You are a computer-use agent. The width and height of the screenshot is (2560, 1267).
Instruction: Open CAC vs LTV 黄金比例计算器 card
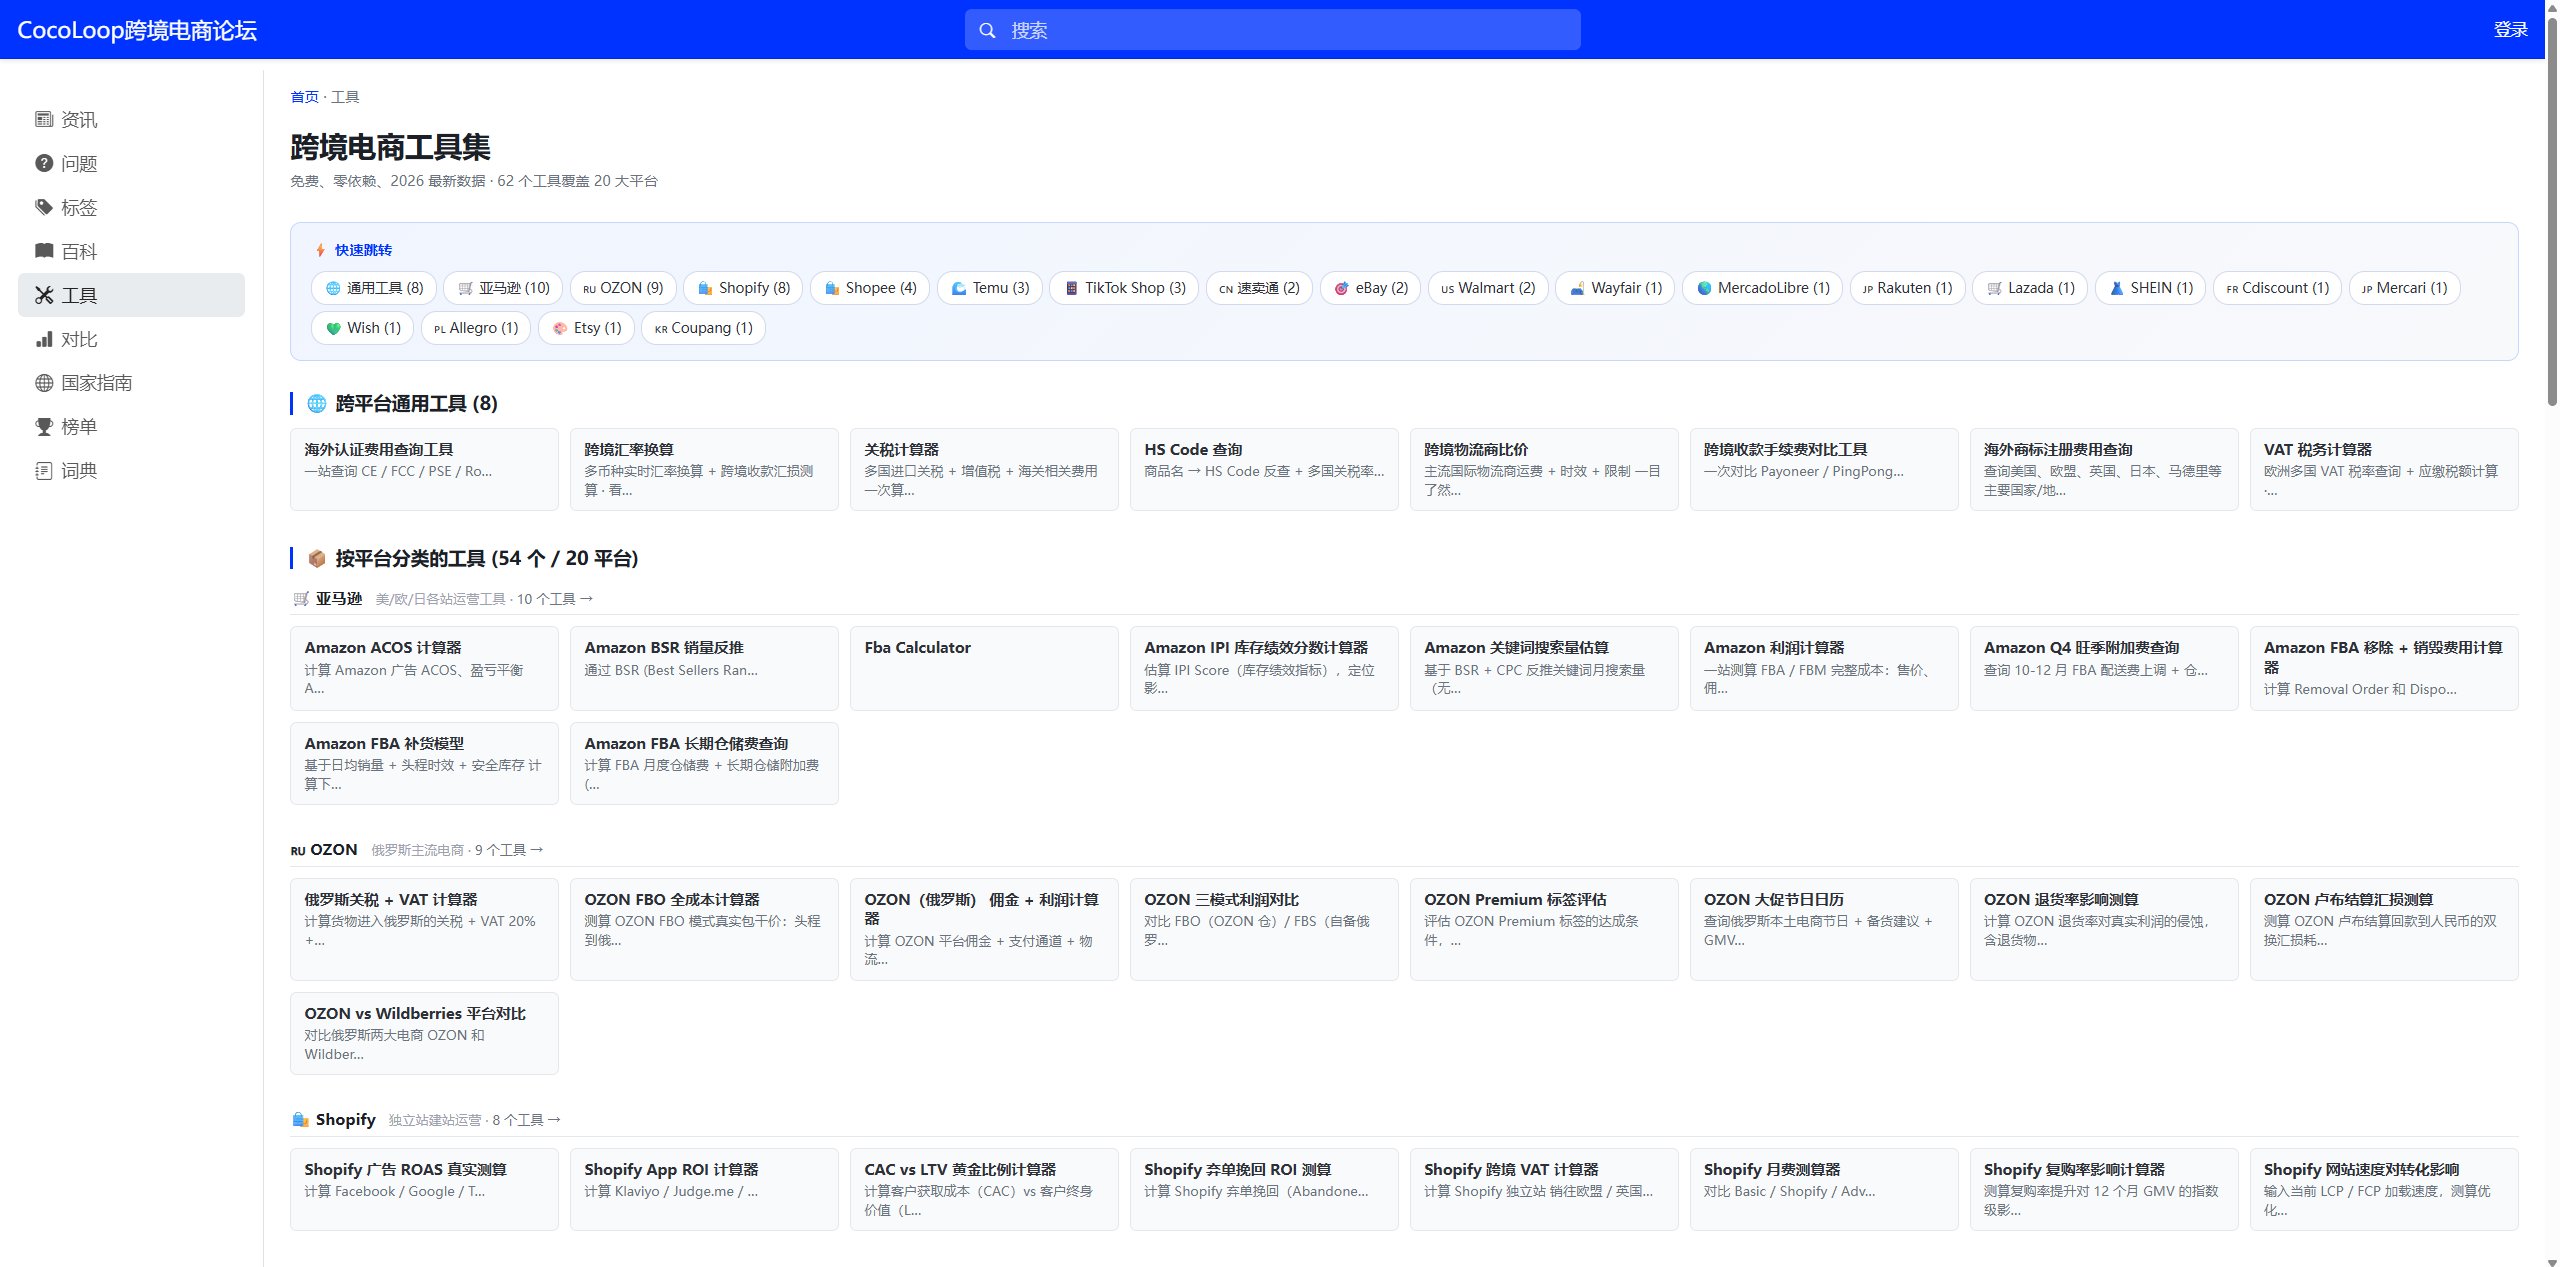click(x=984, y=1189)
